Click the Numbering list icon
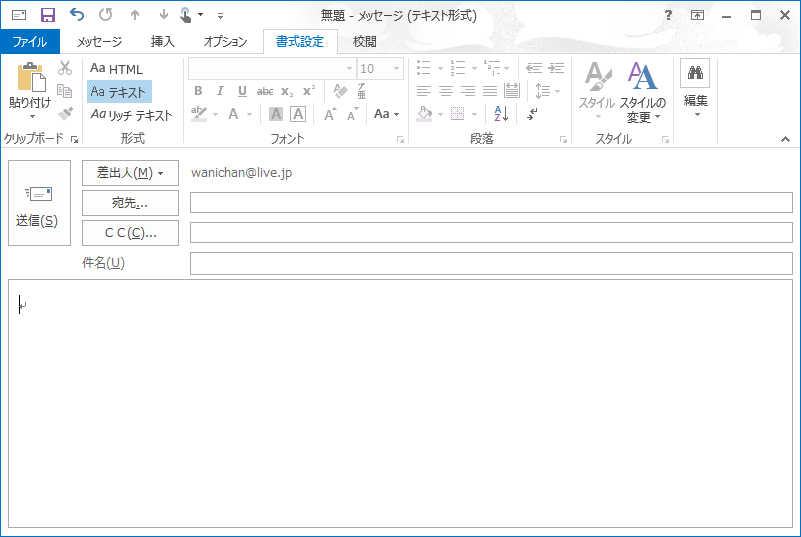 pyautogui.click(x=458, y=67)
